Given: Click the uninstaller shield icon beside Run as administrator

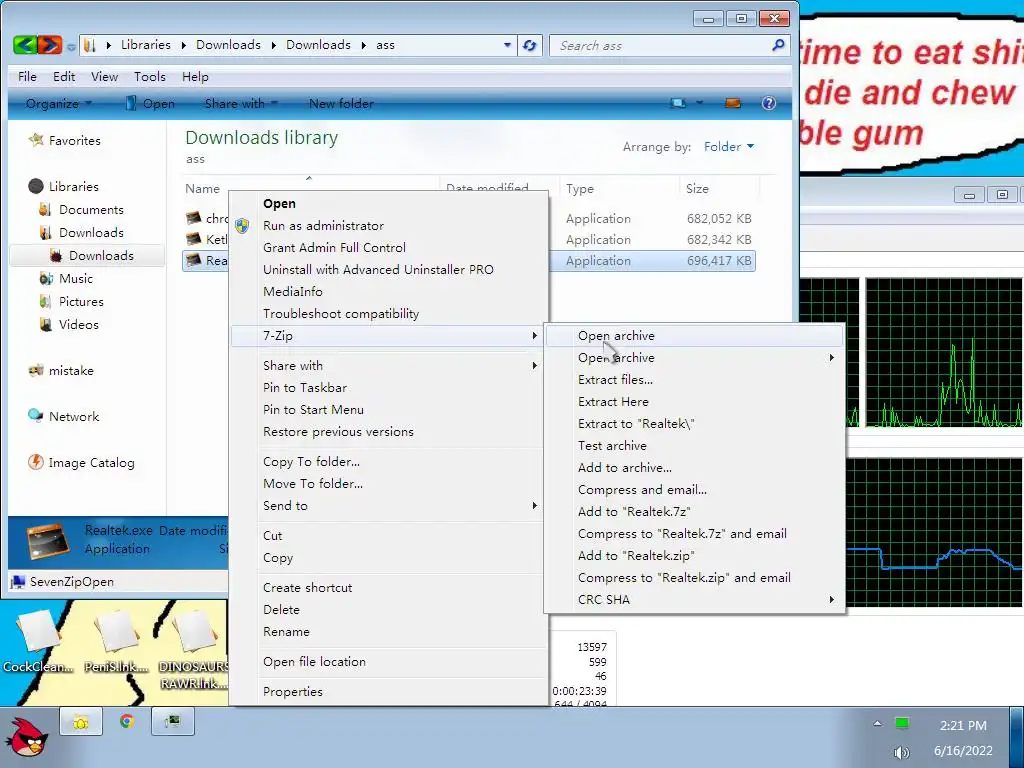Looking at the screenshot, I should (x=242, y=226).
